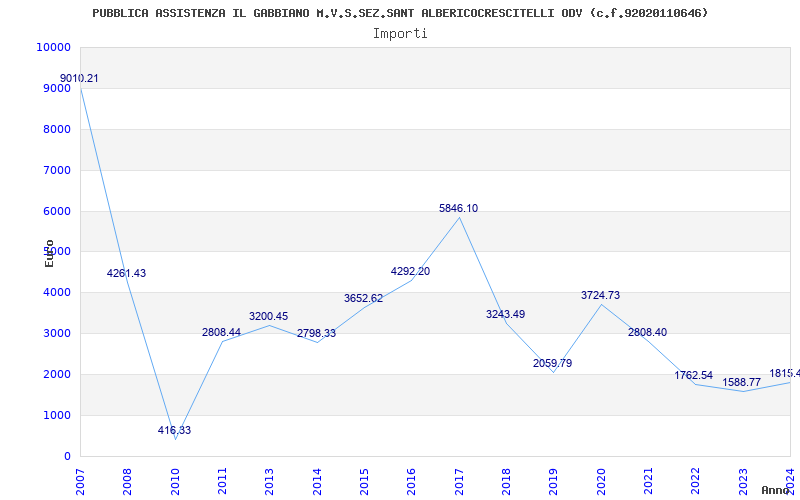Click the data label 3200.45

point(268,316)
